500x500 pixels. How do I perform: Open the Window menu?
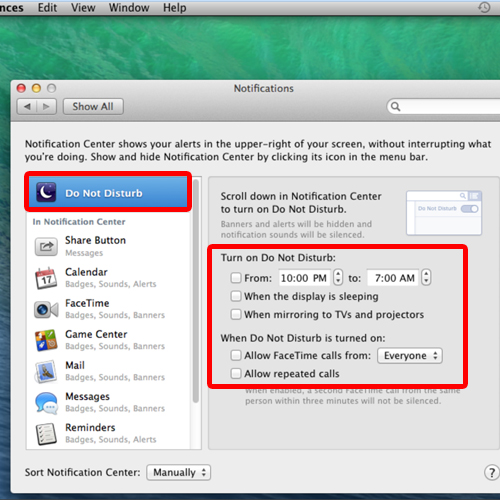coord(129,7)
